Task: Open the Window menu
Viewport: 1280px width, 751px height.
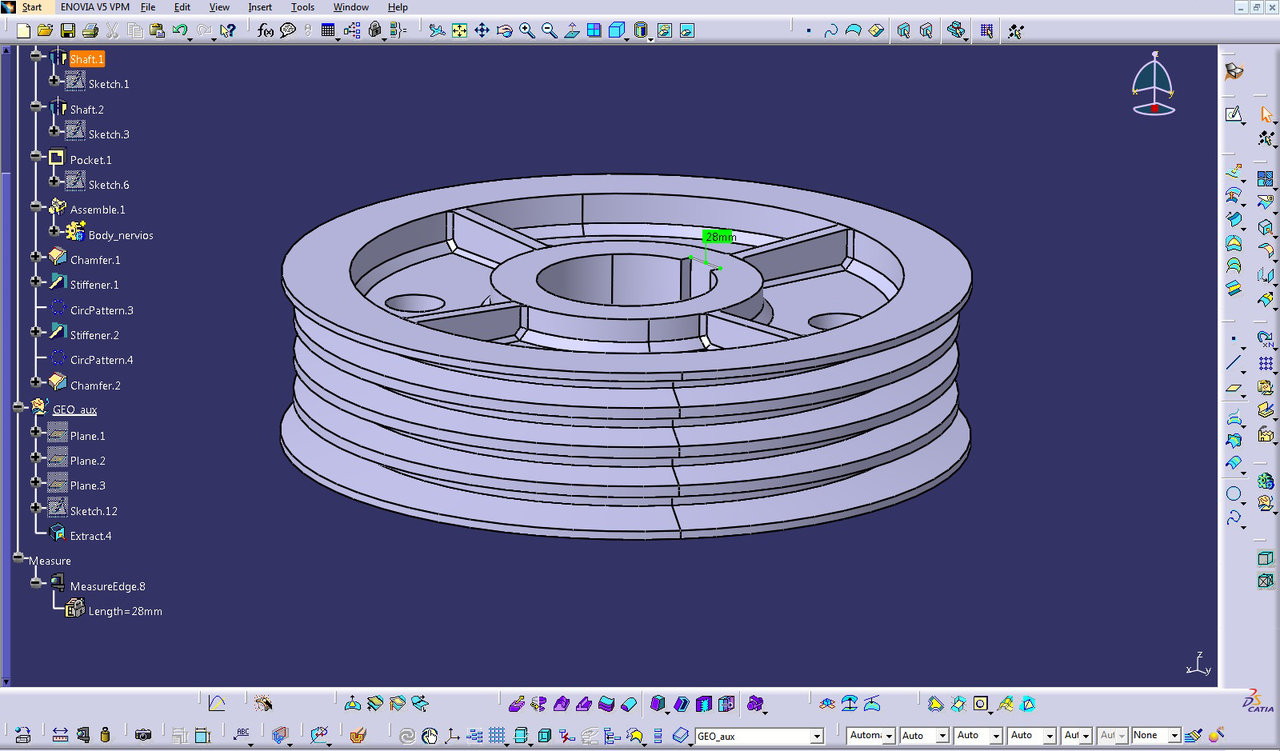Action: coord(351,7)
